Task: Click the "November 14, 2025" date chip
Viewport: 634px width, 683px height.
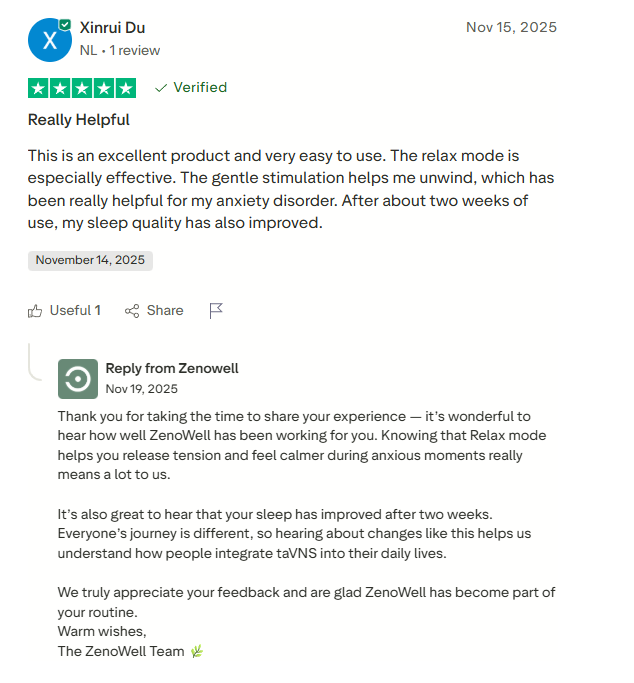Action: click(90, 260)
